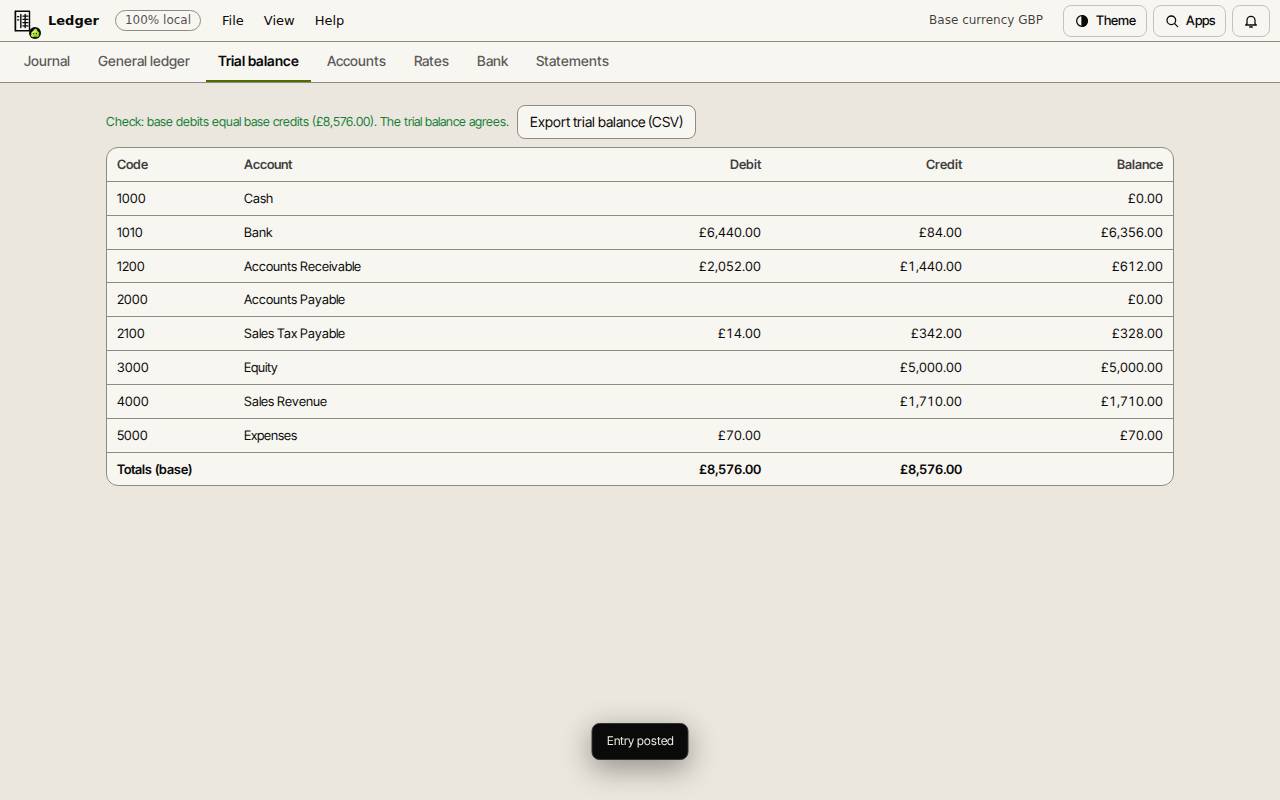This screenshot has height=800, width=1280.
Task: Export trial balance as CSV
Action: (606, 122)
